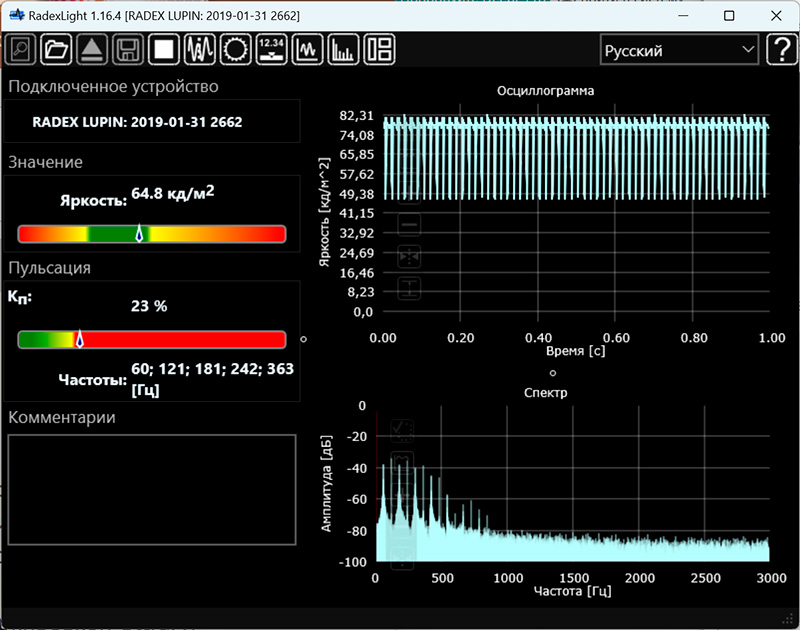The image size is (800, 630).
Task: Show the 12.34 numeric readout view
Action: tap(272, 49)
